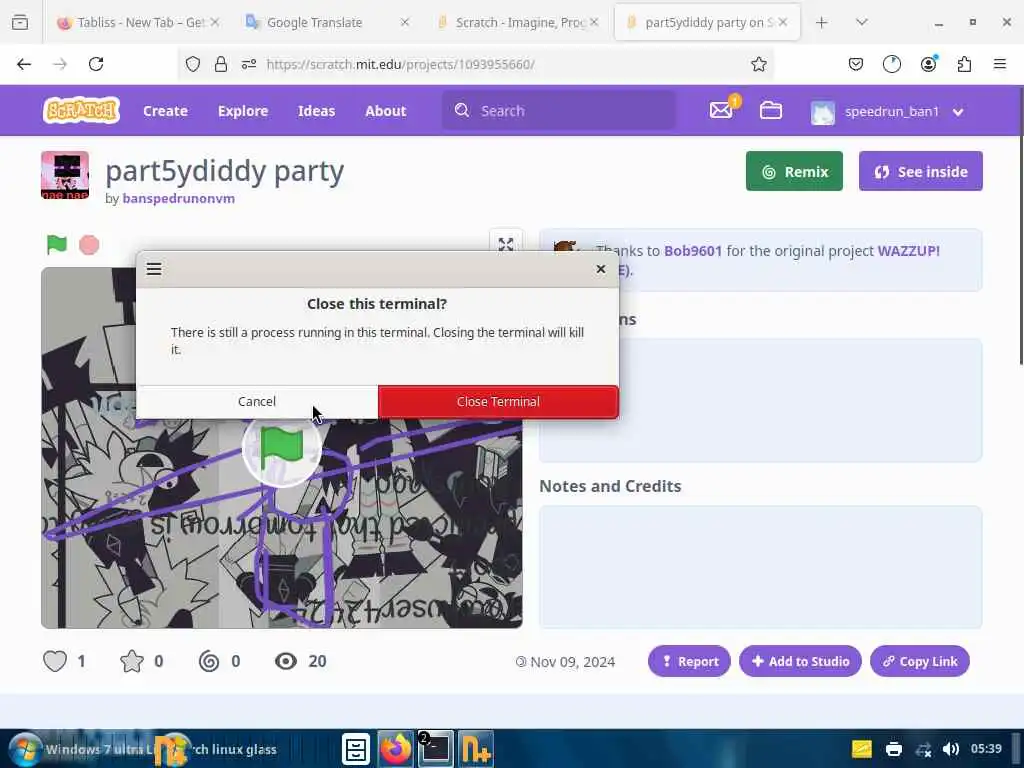Click the terminal taskbar icon
The height and width of the screenshot is (768, 1024).
(x=436, y=749)
